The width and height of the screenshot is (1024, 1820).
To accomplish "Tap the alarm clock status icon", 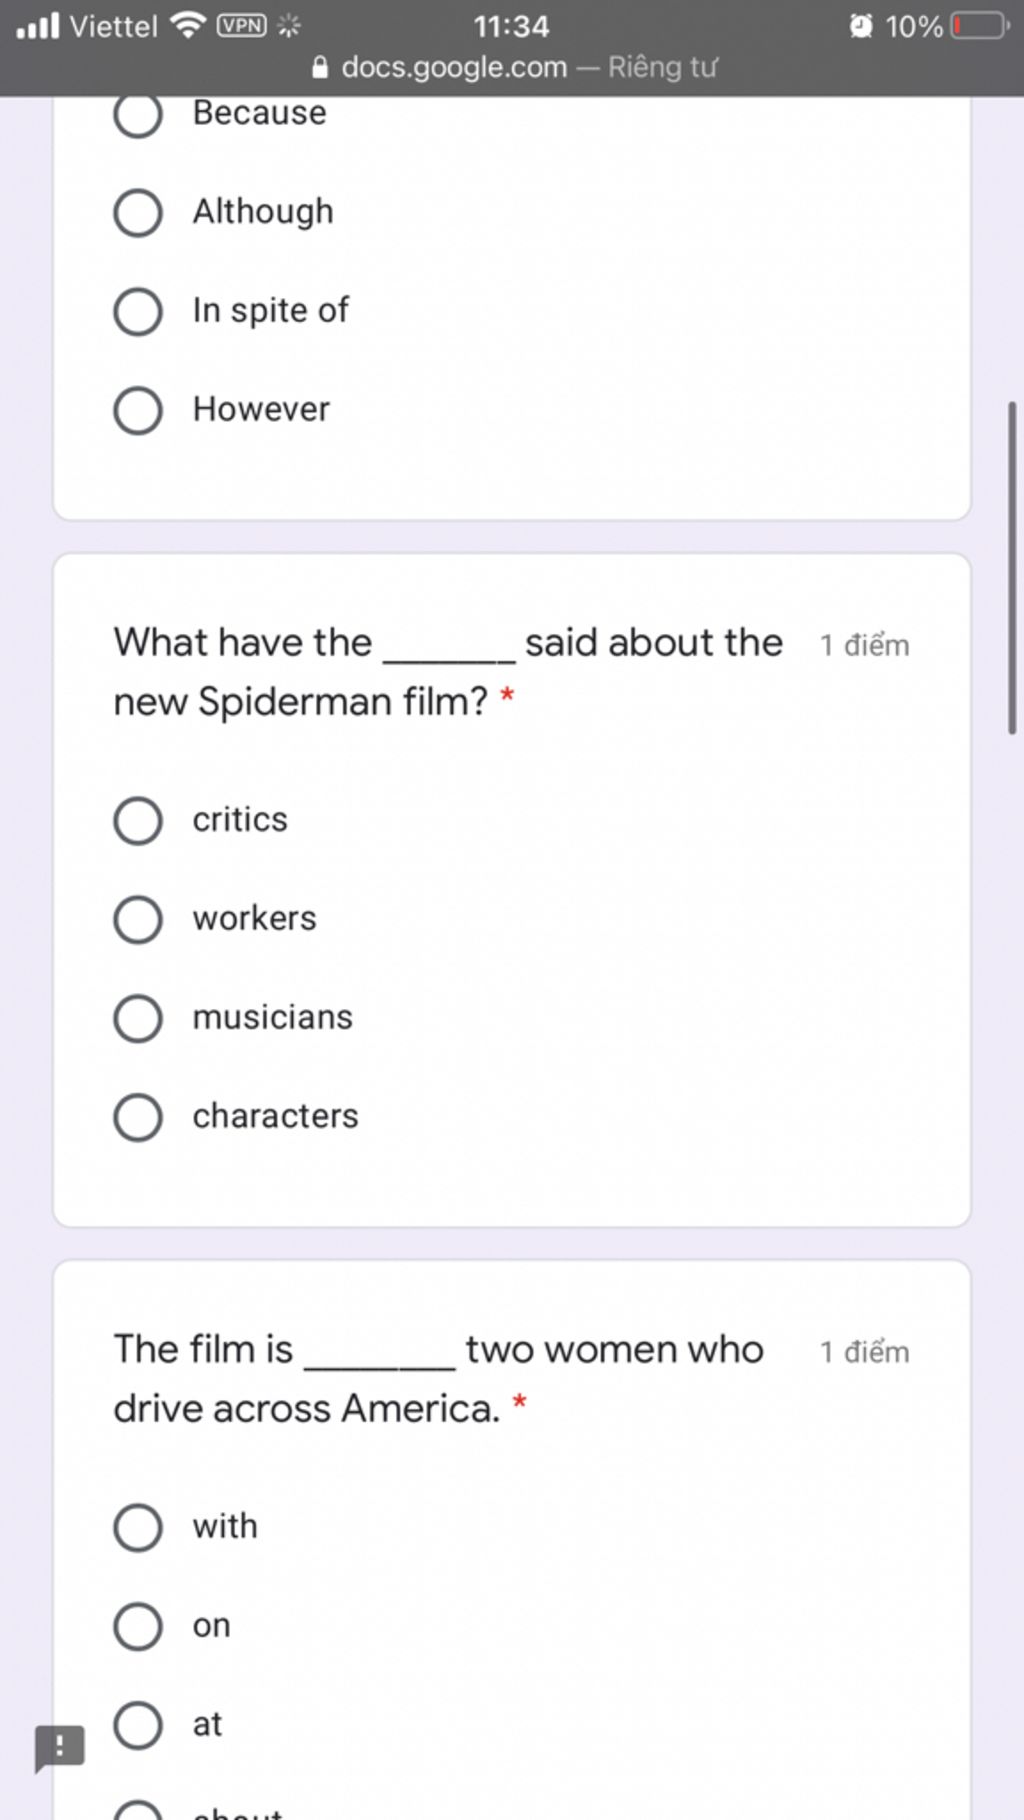I will point(861,25).
